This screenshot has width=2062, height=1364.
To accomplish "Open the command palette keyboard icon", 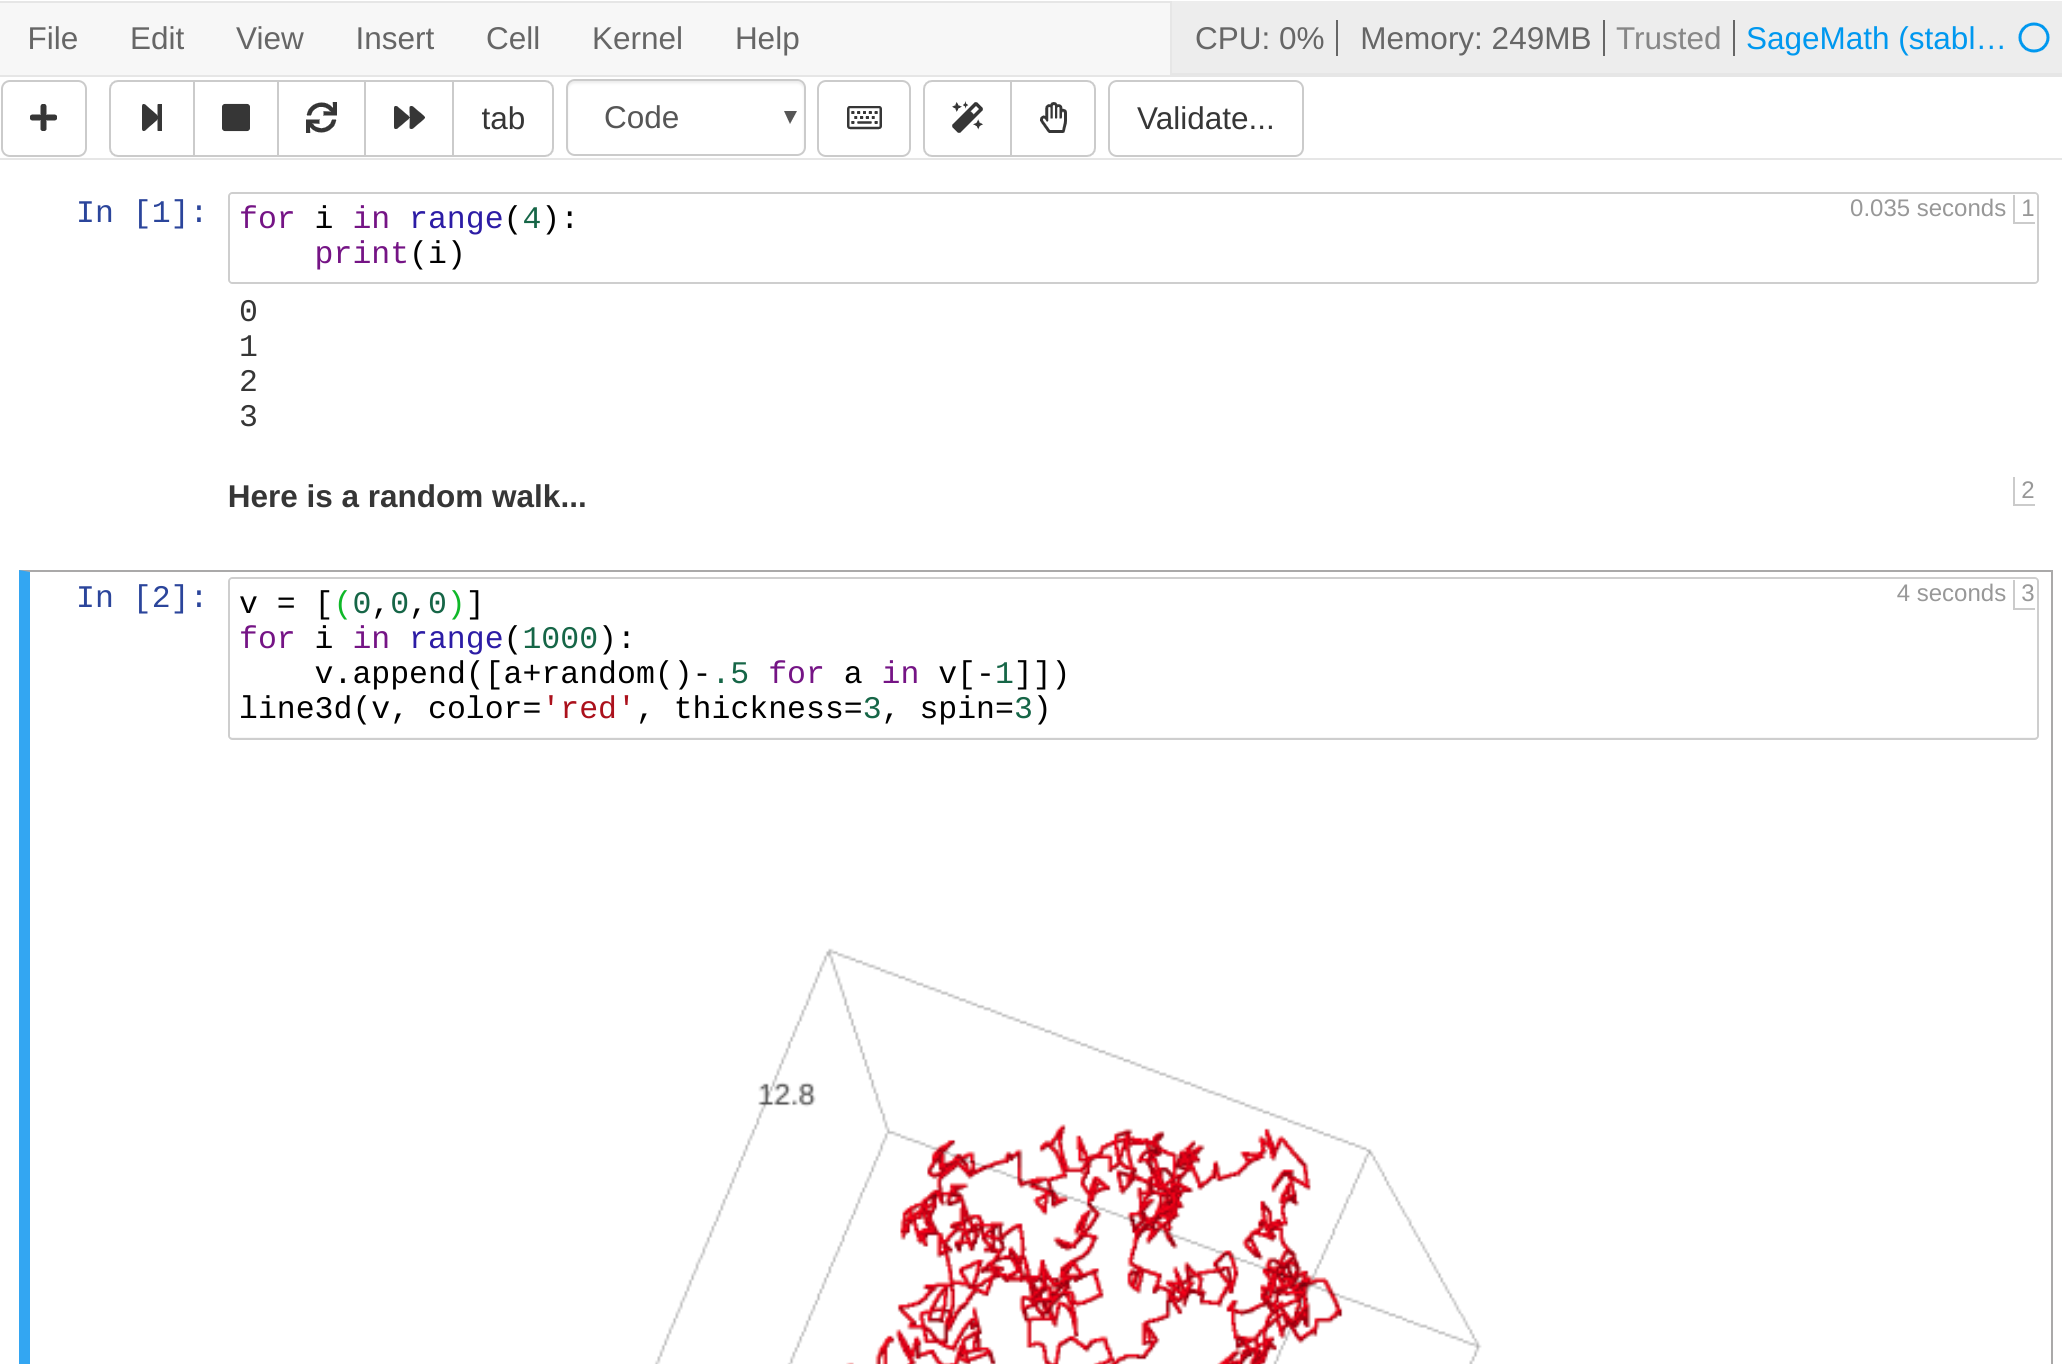I will (x=864, y=118).
